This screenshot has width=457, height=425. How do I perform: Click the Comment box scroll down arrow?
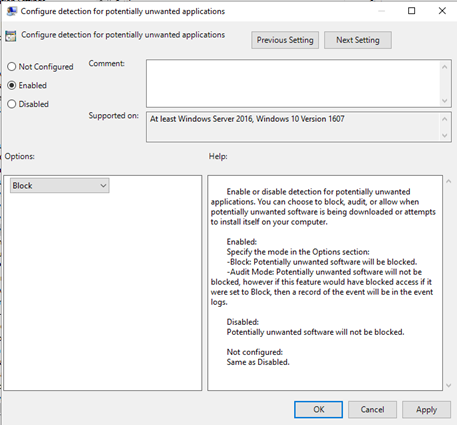coord(444,101)
